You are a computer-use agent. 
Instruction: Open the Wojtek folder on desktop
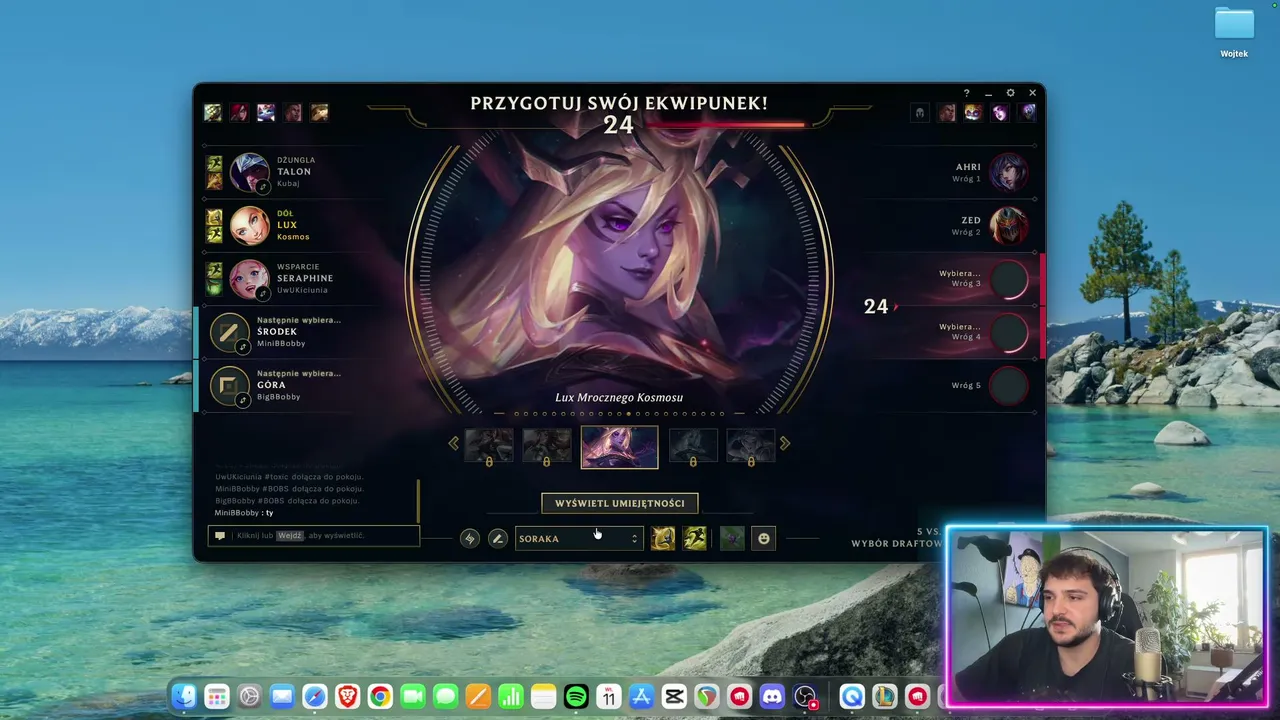[x=1234, y=32]
